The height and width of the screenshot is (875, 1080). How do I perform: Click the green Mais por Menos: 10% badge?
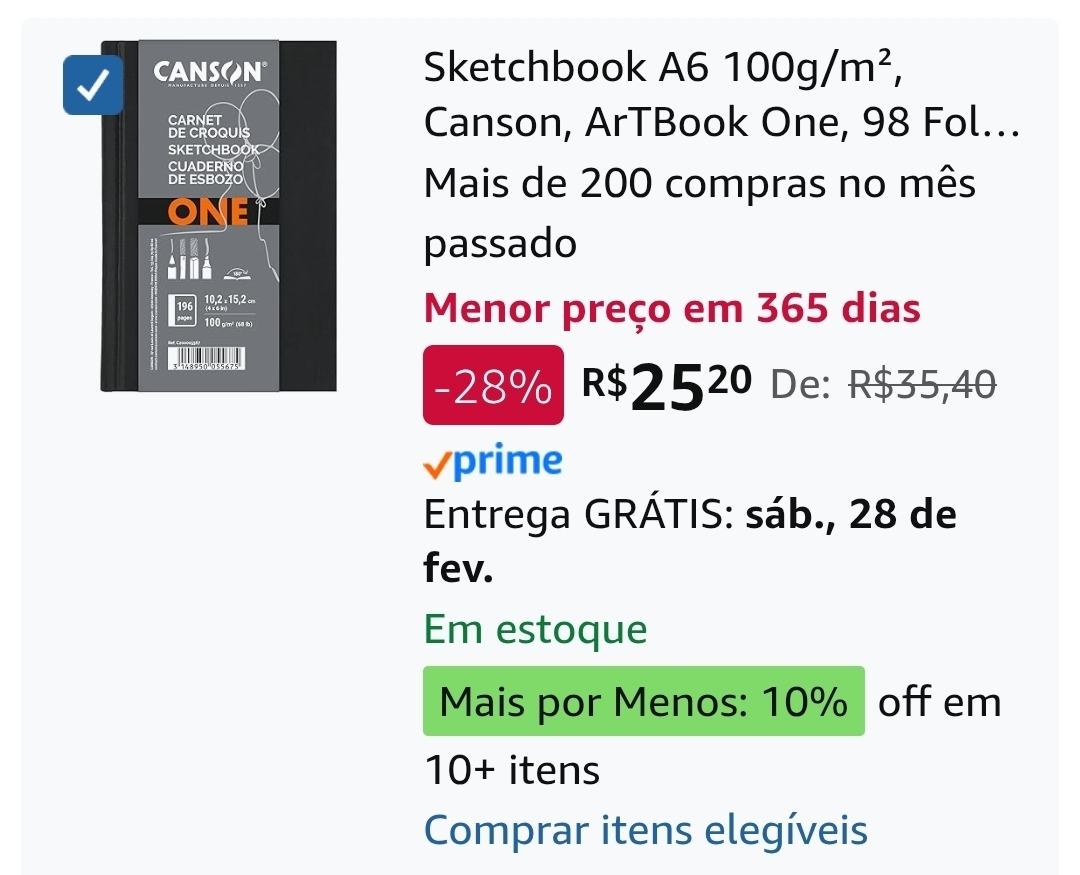643,702
